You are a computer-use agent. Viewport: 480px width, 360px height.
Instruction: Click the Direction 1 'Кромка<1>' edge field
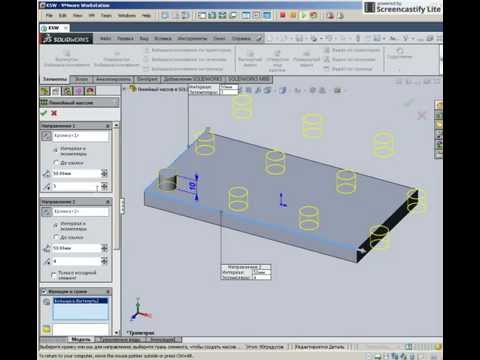click(81, 136)
